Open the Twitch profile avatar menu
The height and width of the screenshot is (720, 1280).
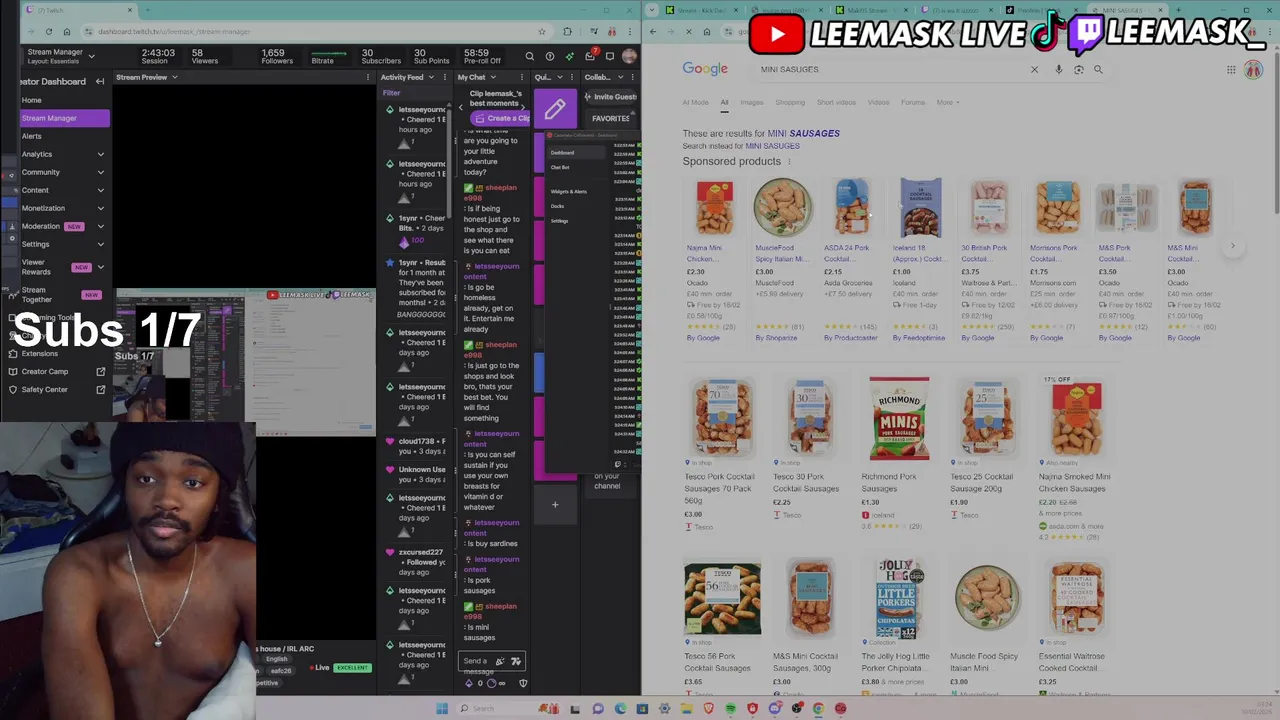(x=629, y=56)
